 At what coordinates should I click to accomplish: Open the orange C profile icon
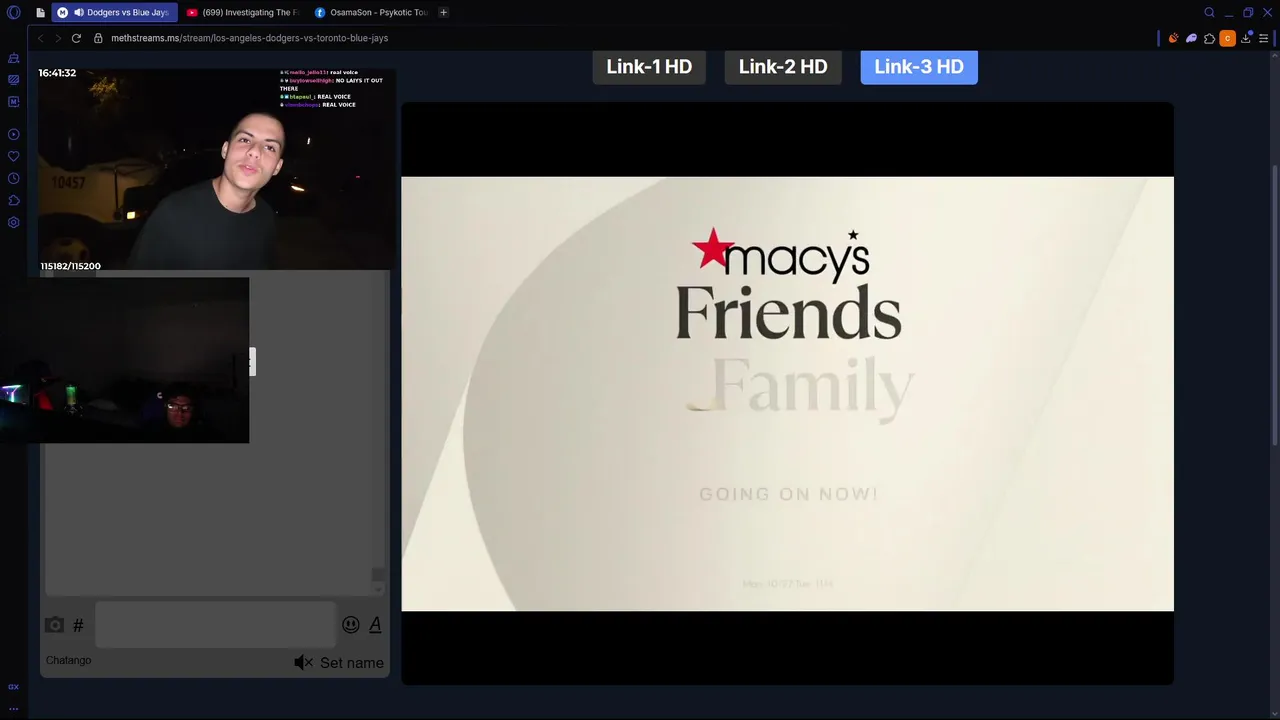[x=1227, y=38]
